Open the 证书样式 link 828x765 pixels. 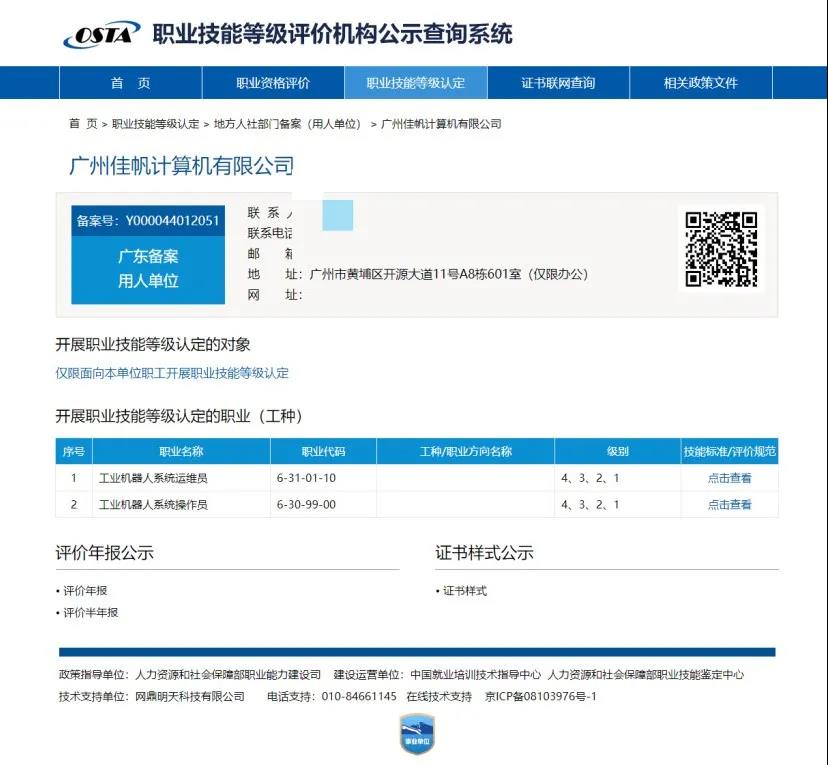click(x=464, y=591)
